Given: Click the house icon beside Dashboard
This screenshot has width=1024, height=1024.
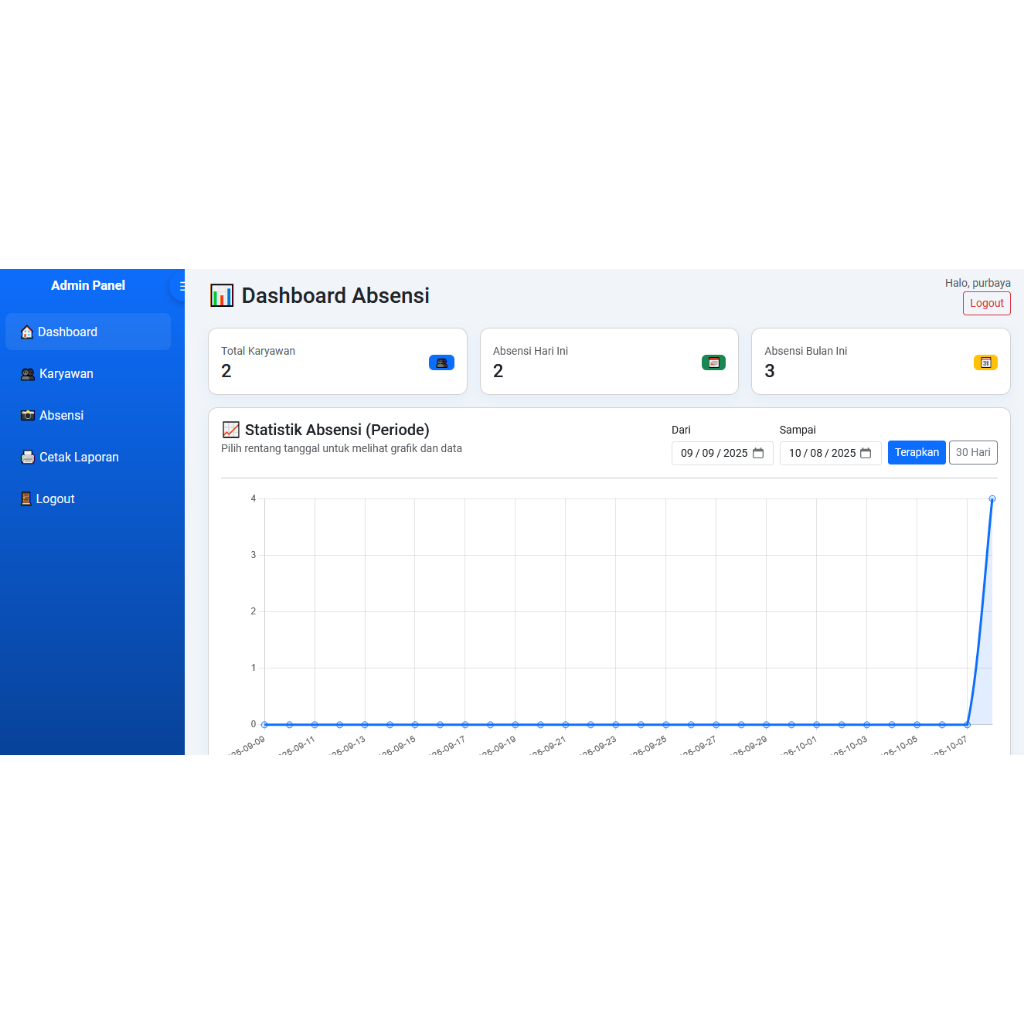Looking at the screenshot, I should click(x=27, y=332).
